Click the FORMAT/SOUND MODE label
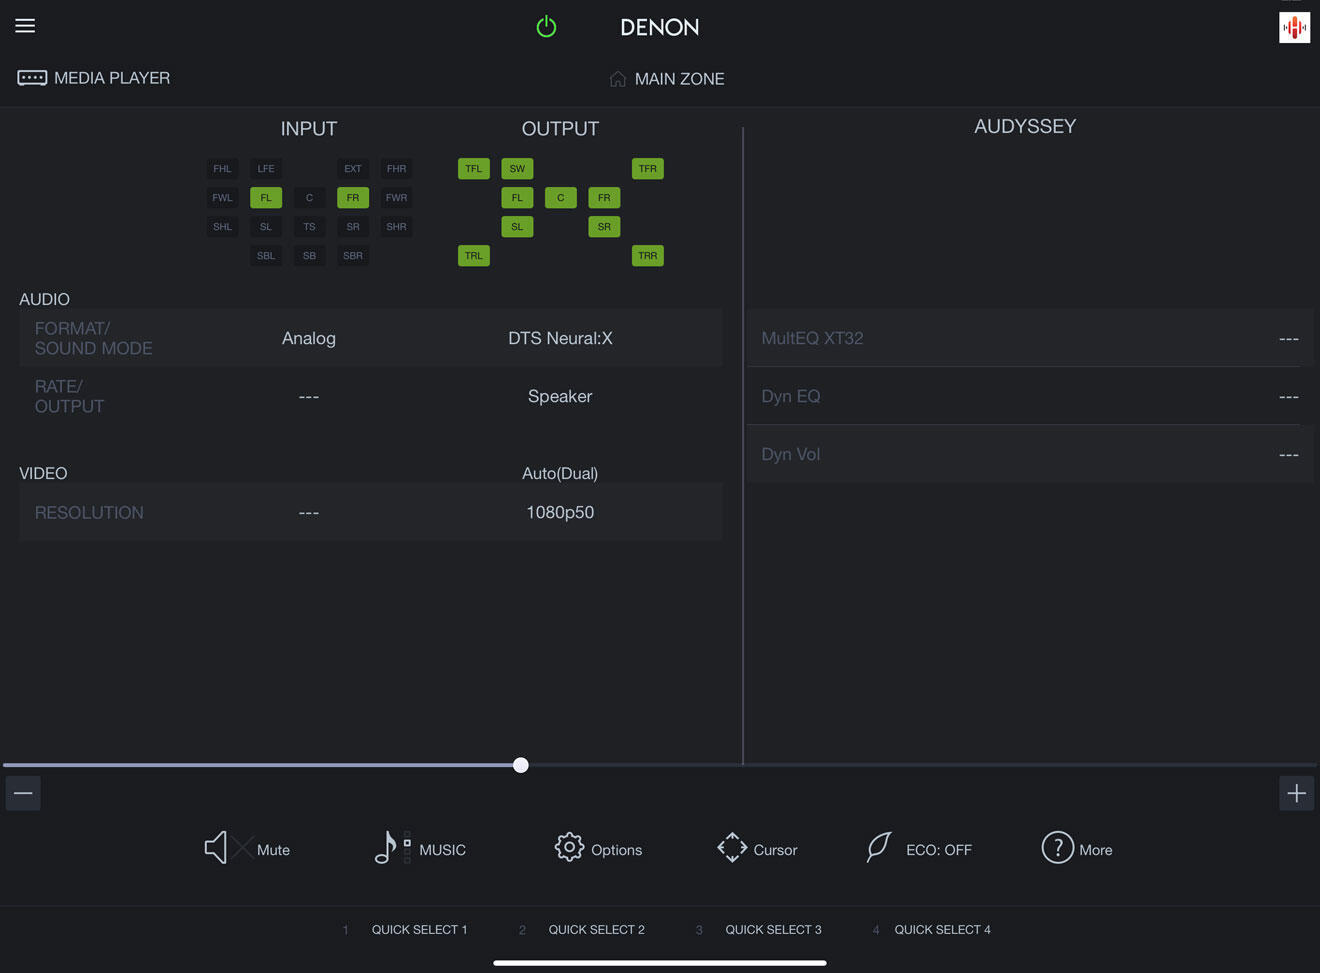 pyautogui.click(x=94, y=338)
